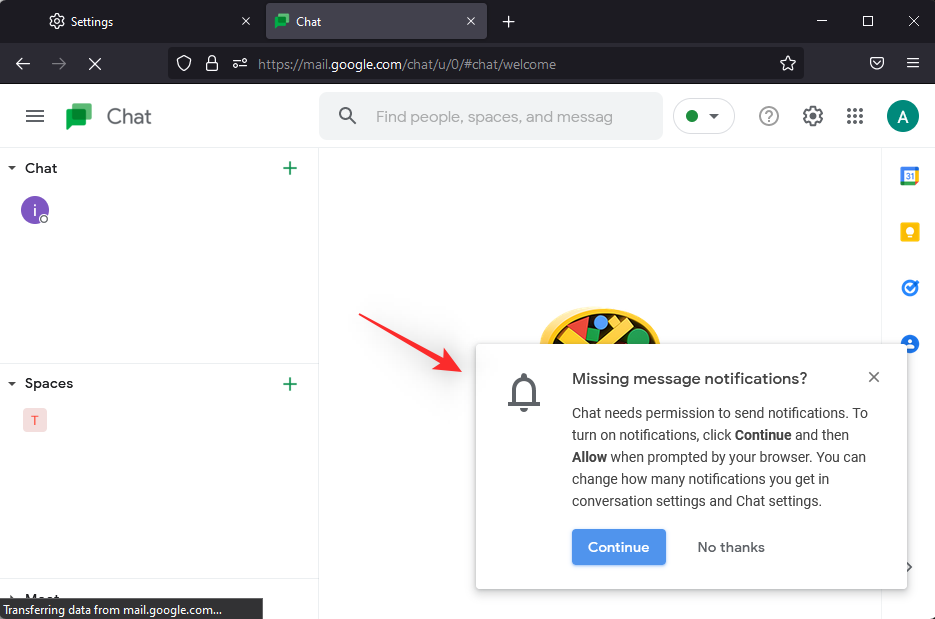Viewport: 935px width, 619px height.
Task: Open the Google apps grid
Action: pyautogui.click(x=854, y=116)
